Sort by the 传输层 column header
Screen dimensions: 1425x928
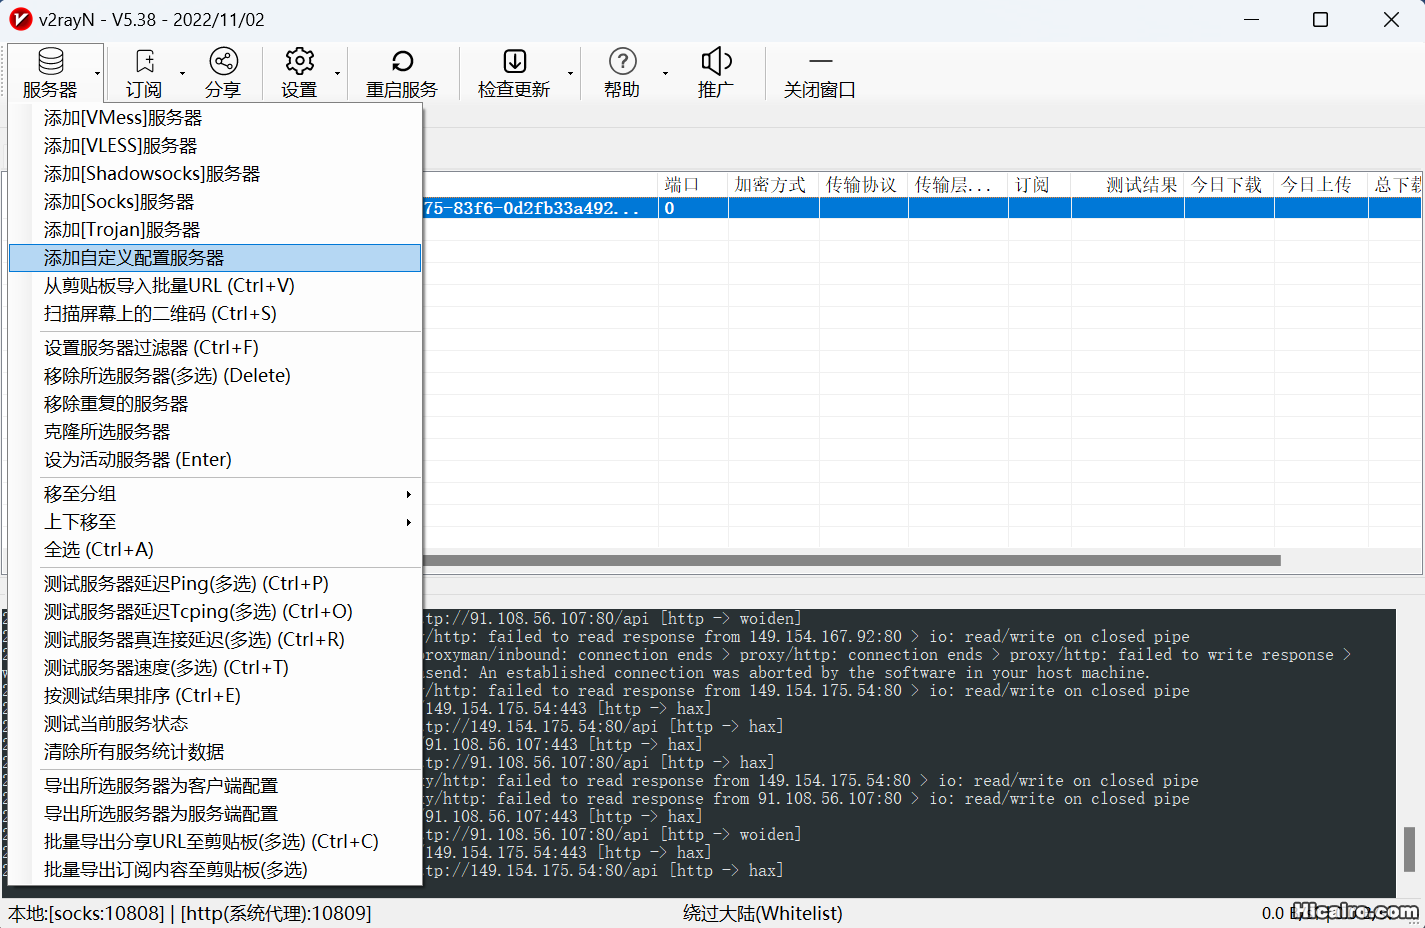coord(958,185)
